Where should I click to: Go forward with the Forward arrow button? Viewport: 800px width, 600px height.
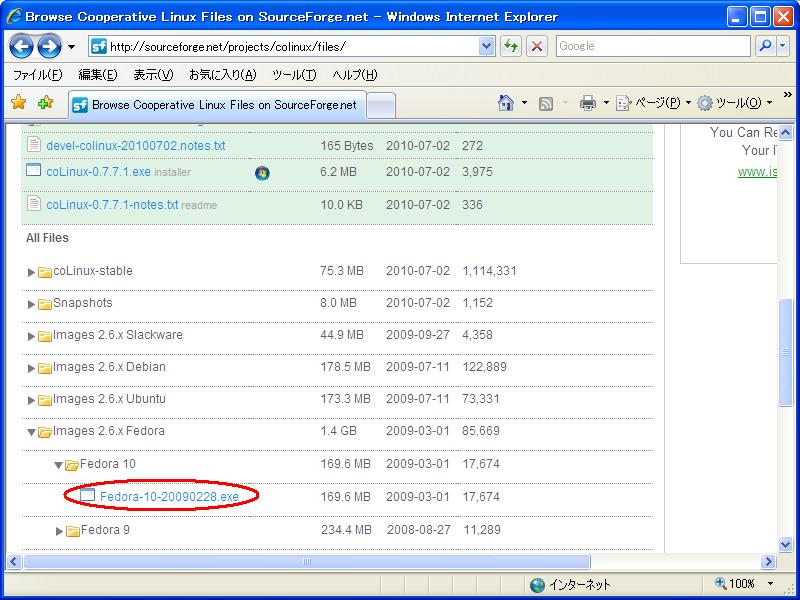49,47
